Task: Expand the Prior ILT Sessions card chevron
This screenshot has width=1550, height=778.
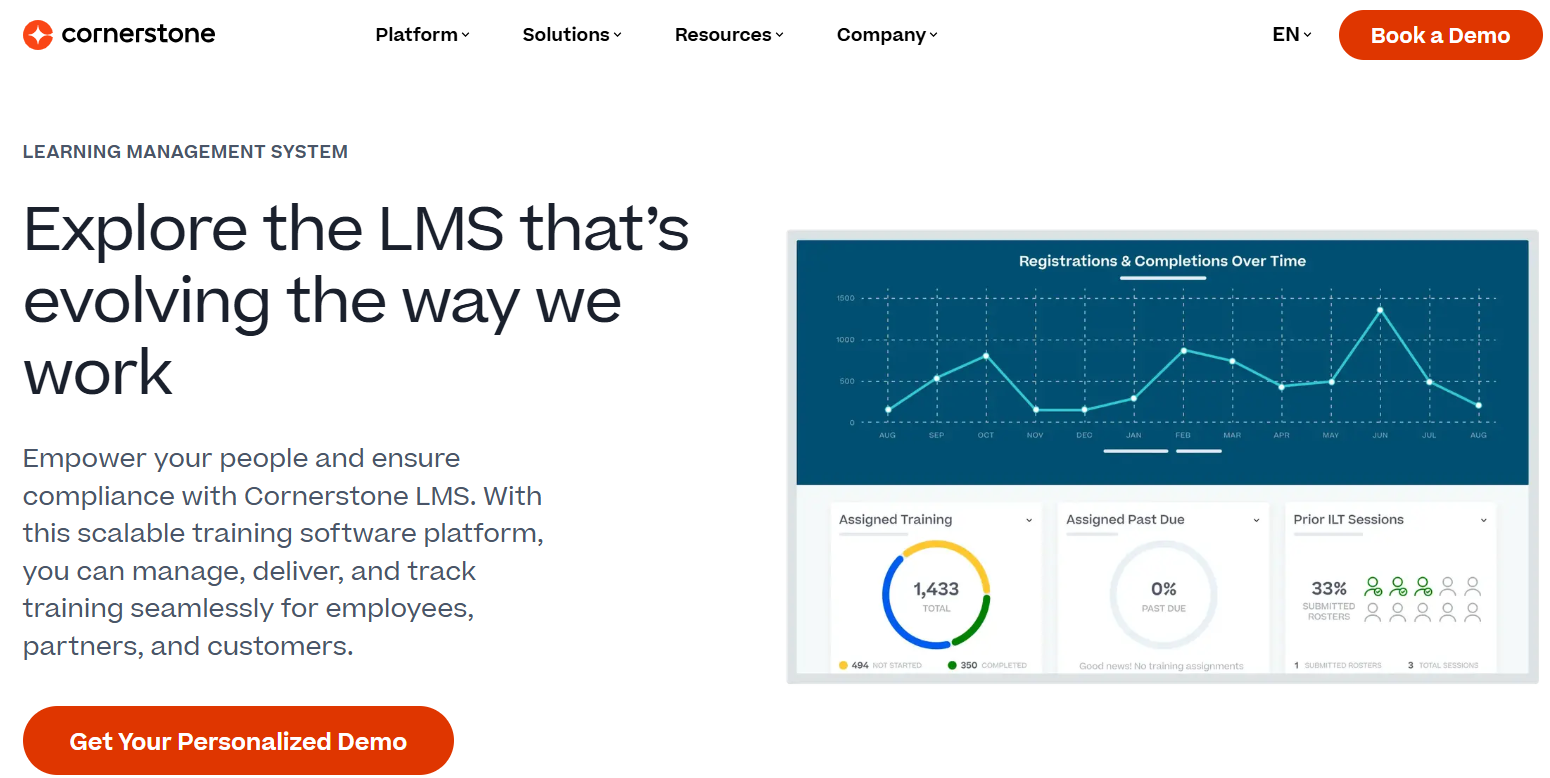Action: 1484,520
